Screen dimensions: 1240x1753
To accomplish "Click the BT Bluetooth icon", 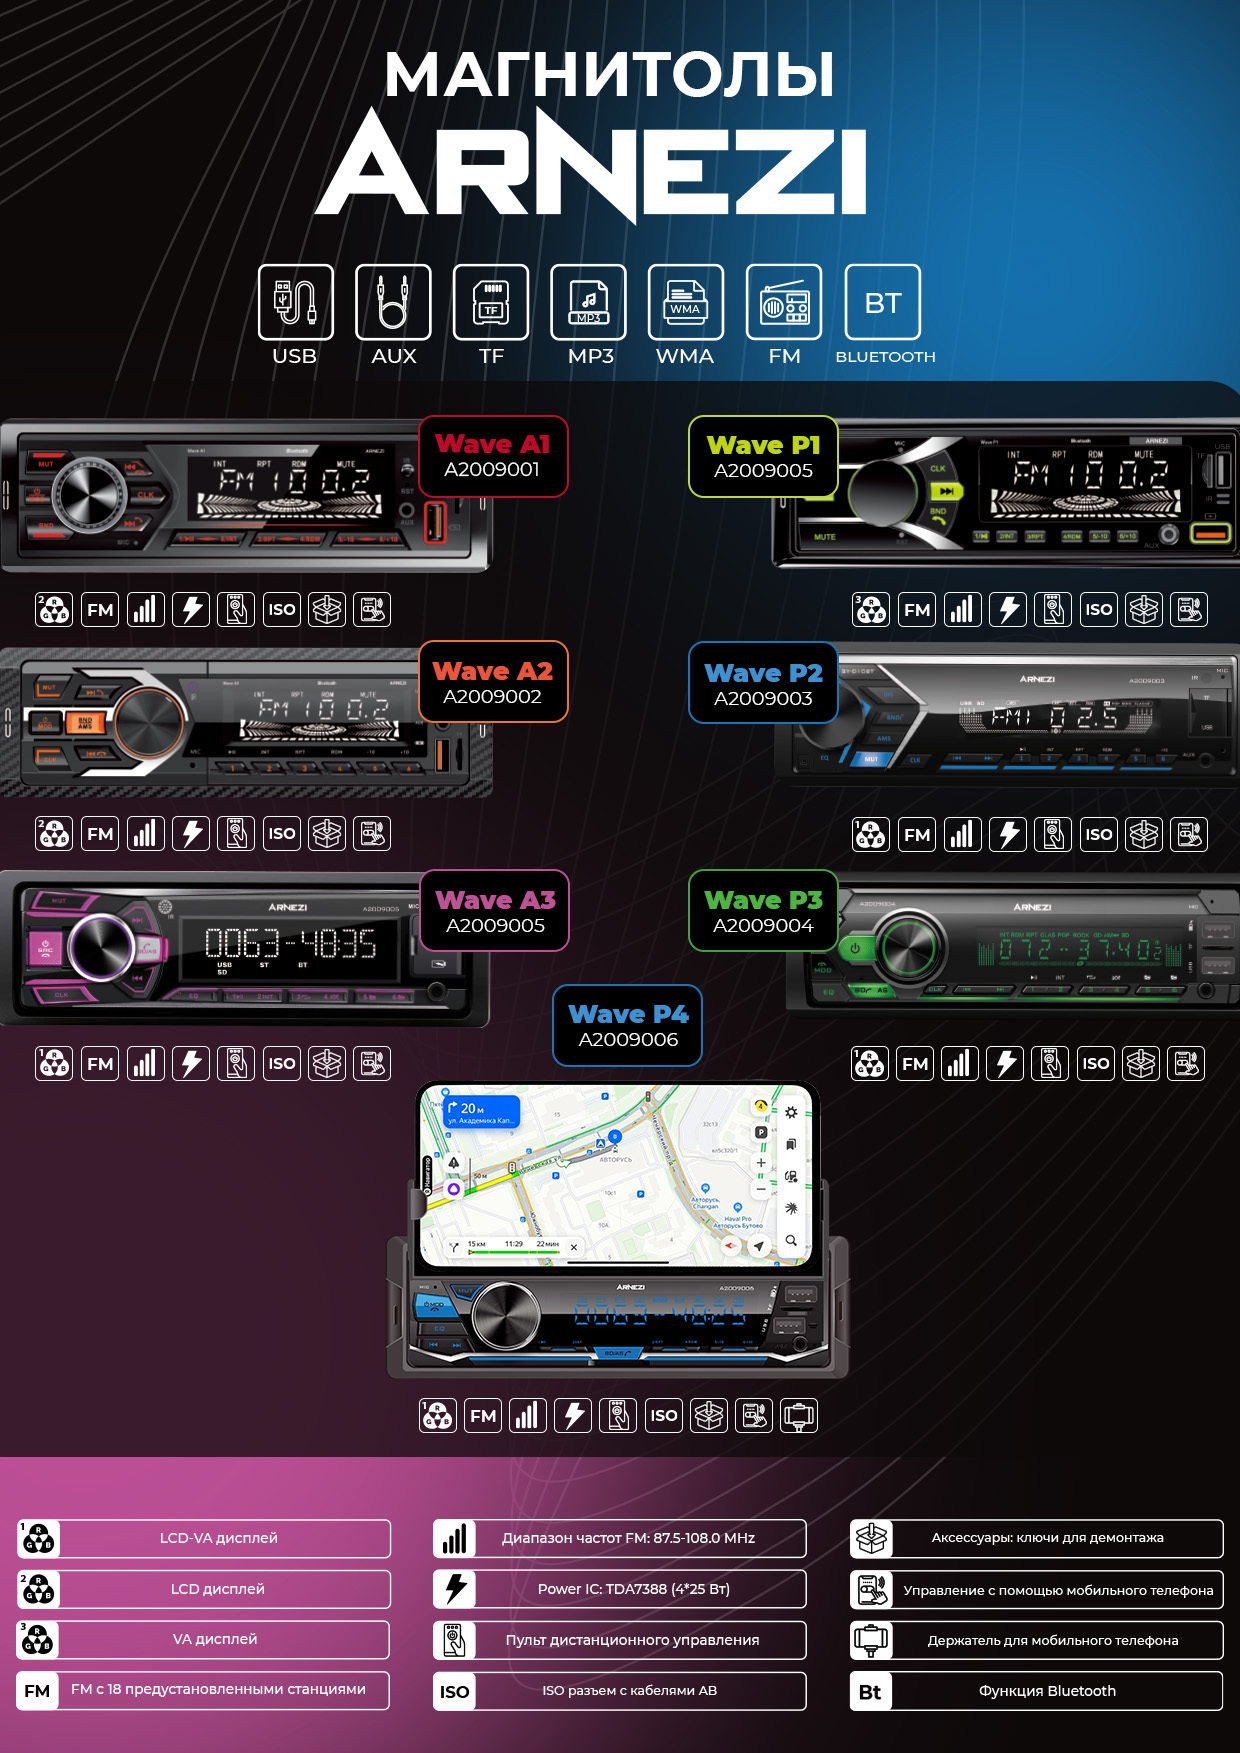I will 883,302.
